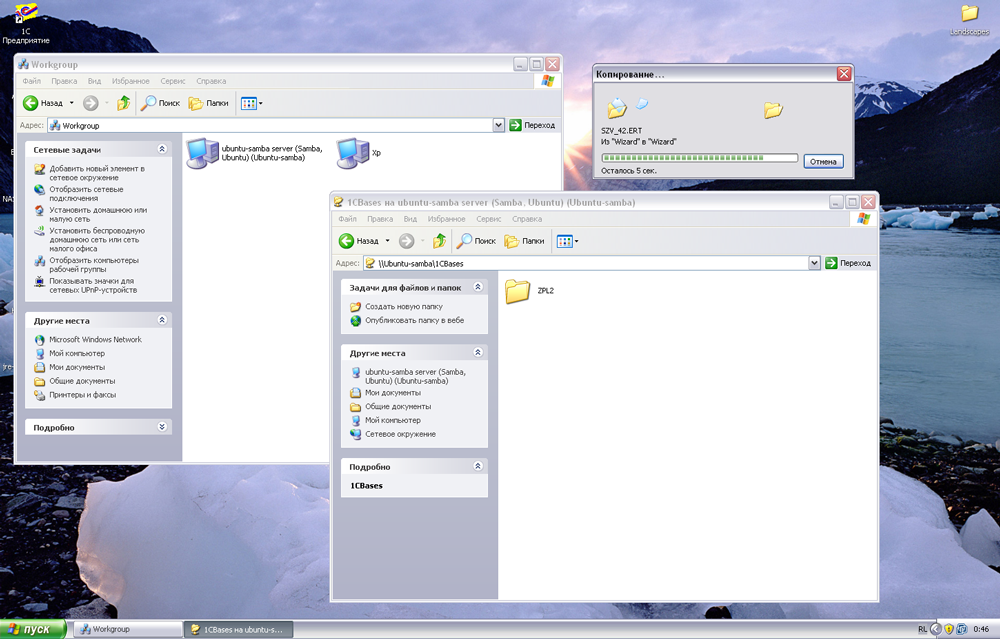Switch to 1CBases taskbar button
The height and width of the screenshot is (639, 1000).
coord(239,629)
